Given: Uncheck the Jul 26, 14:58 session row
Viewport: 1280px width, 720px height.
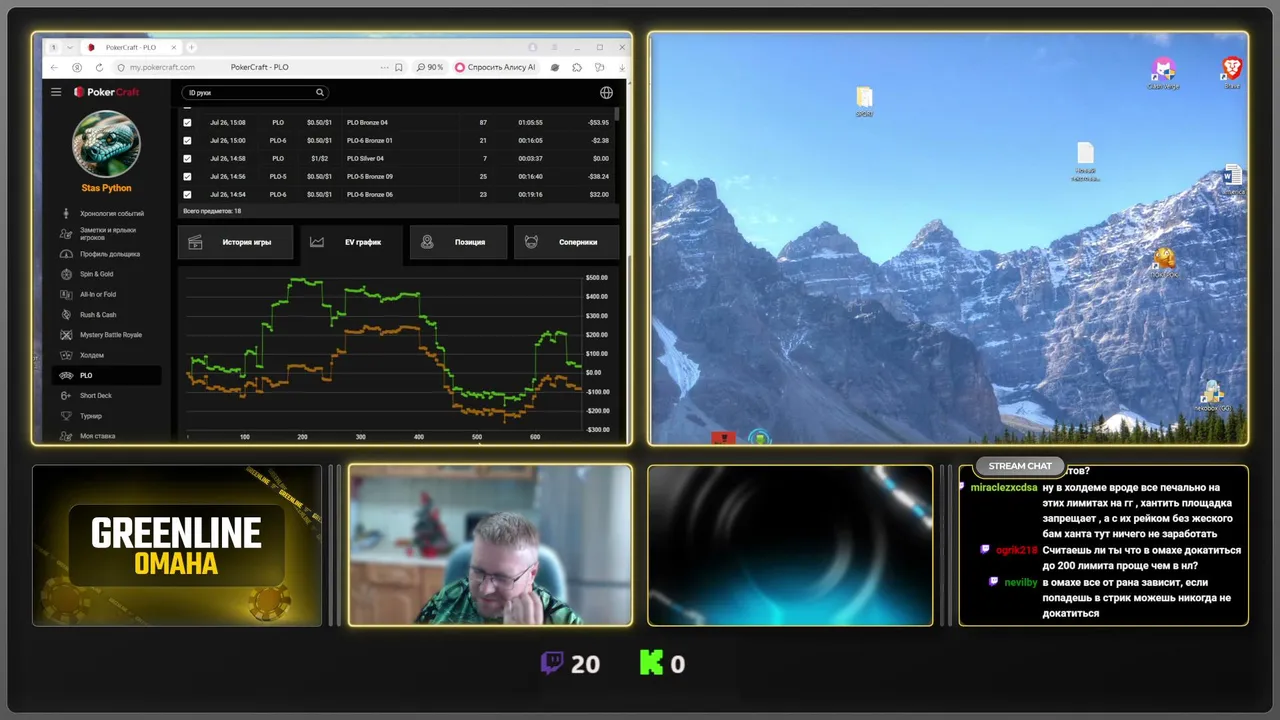Looking at the screenshot, I should pyautogui.click(x=187, y=158).
